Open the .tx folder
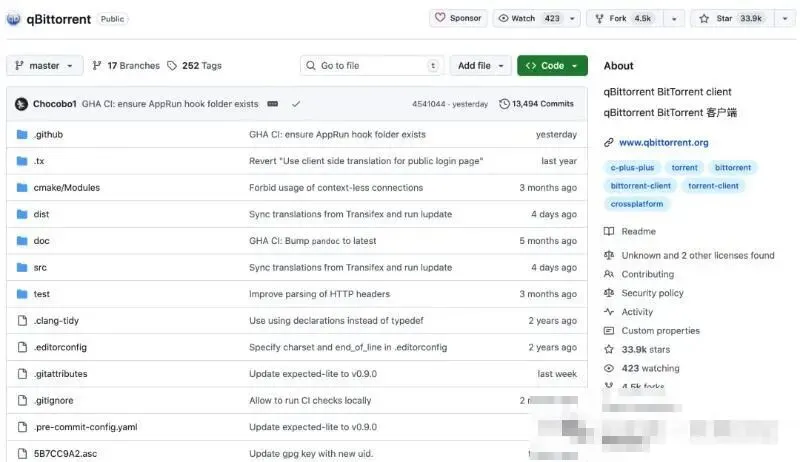The height and width of the screenshot is (462, 800). click(39, 161)
